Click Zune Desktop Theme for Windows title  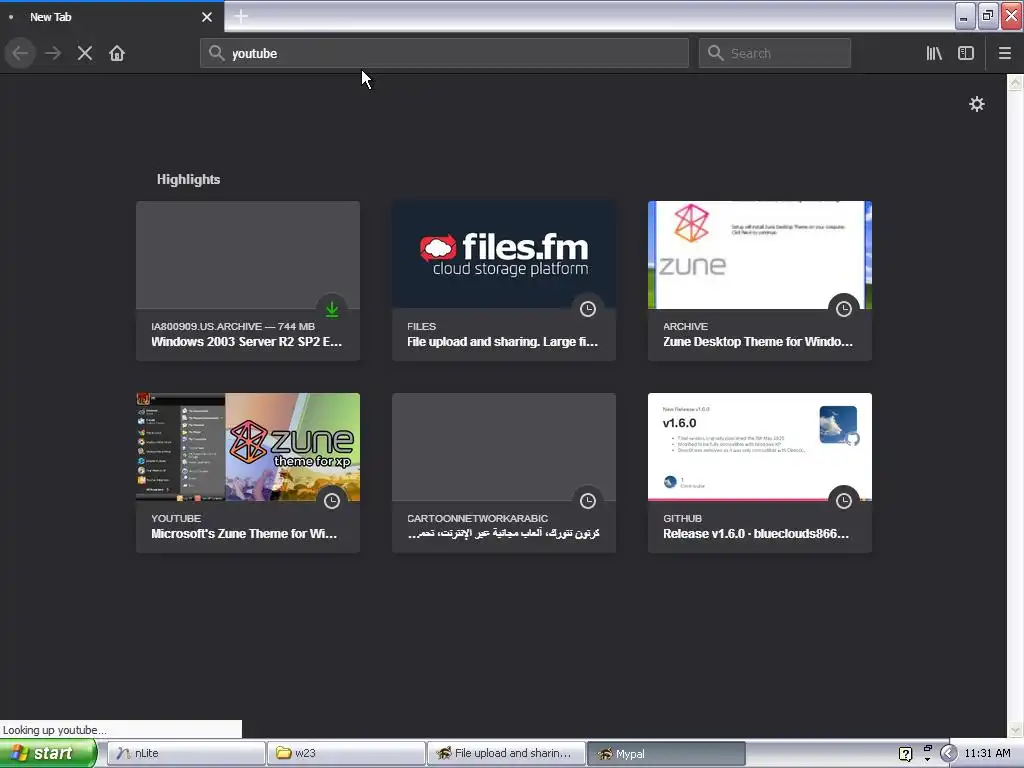click(x=758, y=342)
